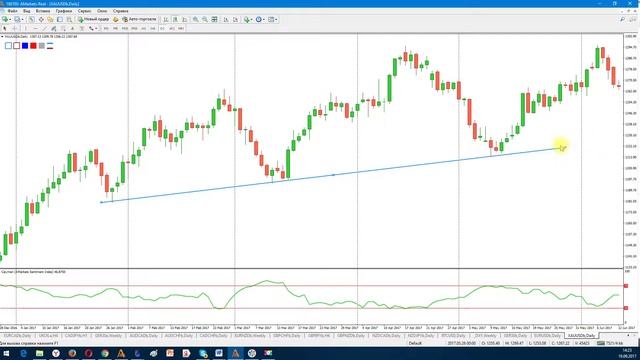Image resolution: width=640 pixels, height=360 pixels.
Task: Switch to H1 timeframe
Action: point(144,29)
